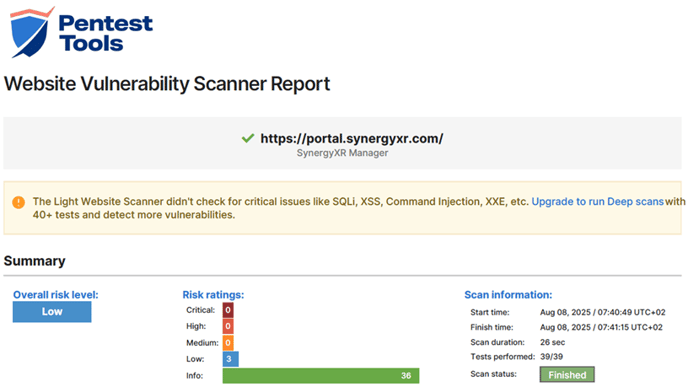Screen dimensions: 688x387
Task: Click the green Info bar showing 36
Action: (321, 376)
